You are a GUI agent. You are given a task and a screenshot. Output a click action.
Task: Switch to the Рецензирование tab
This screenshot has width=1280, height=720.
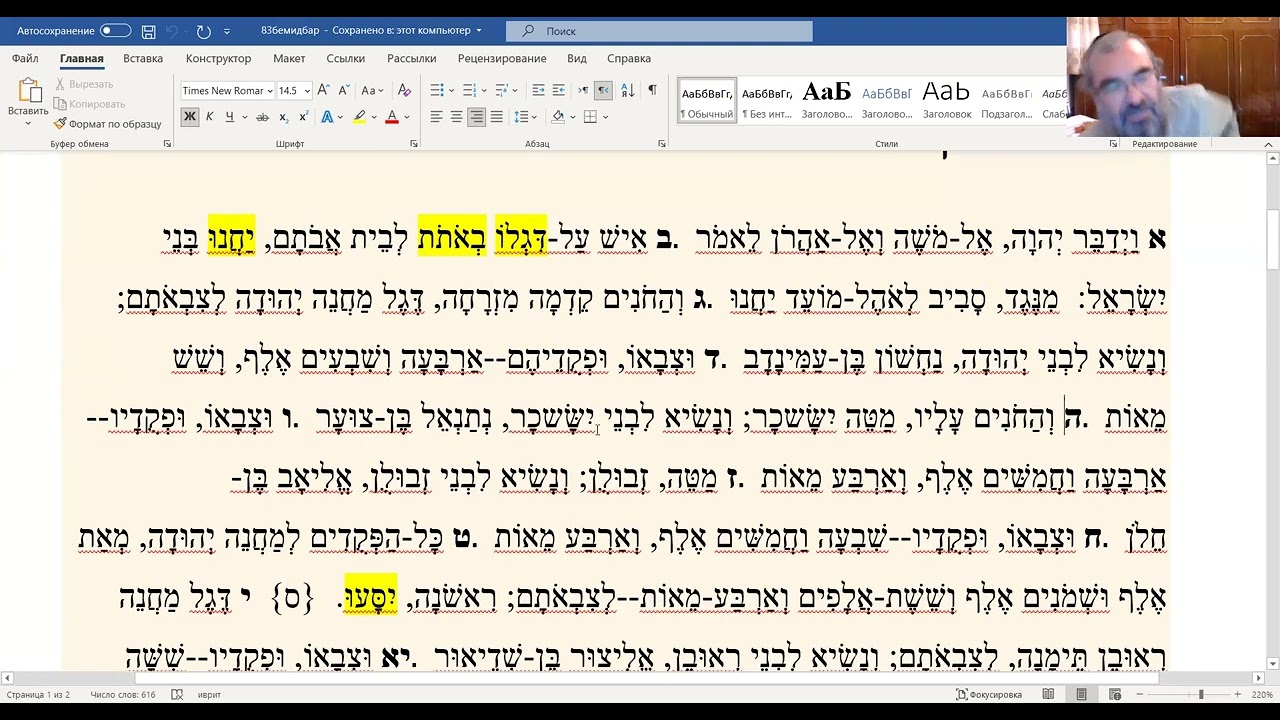502,59
